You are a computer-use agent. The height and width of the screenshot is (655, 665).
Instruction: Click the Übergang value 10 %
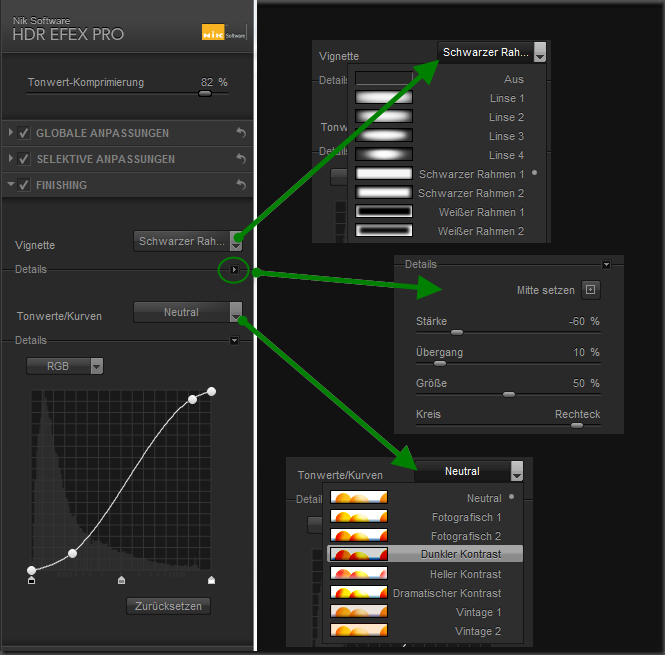[586, 352]
